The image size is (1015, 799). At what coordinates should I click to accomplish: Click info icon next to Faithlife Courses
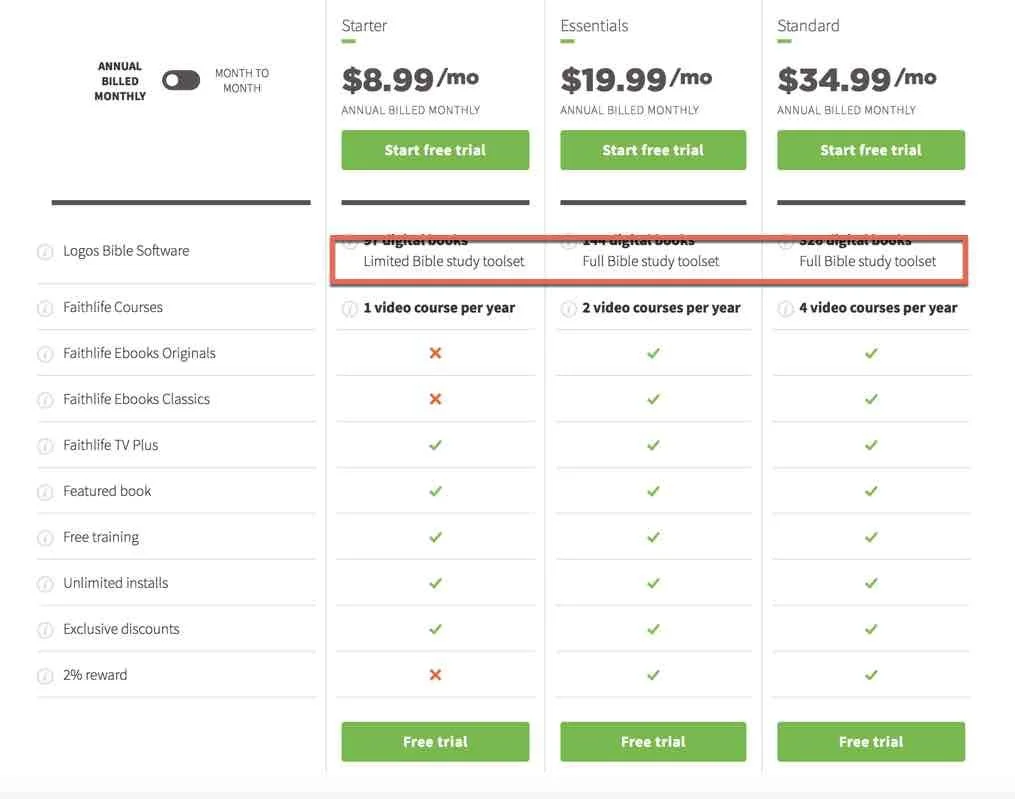tap(45, 308)
